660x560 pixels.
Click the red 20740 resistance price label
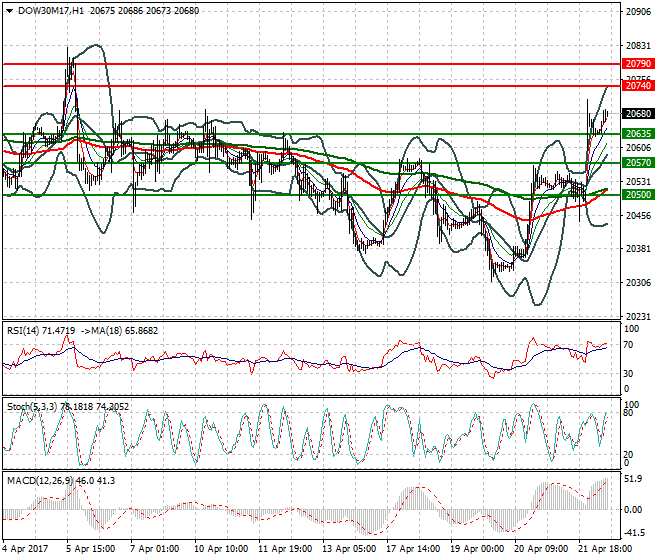coord(638,86)
